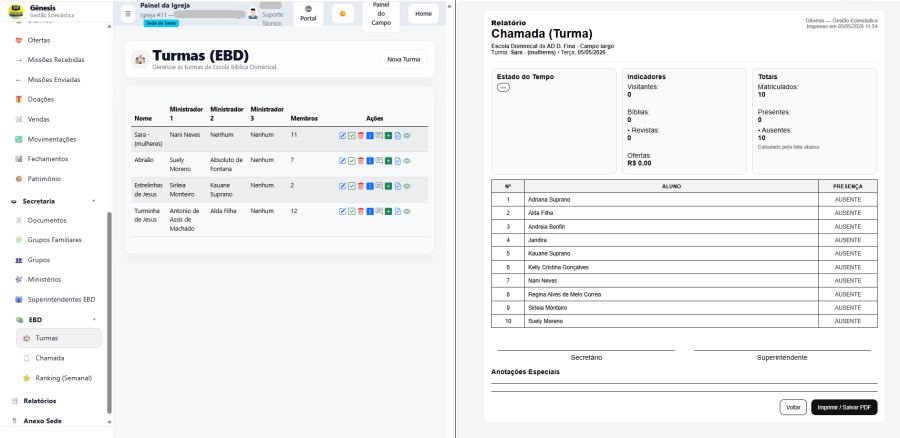Open Missões Recebidas in the sidebar
The height and width of the screenshot is (438, 900).
[56, 60]
